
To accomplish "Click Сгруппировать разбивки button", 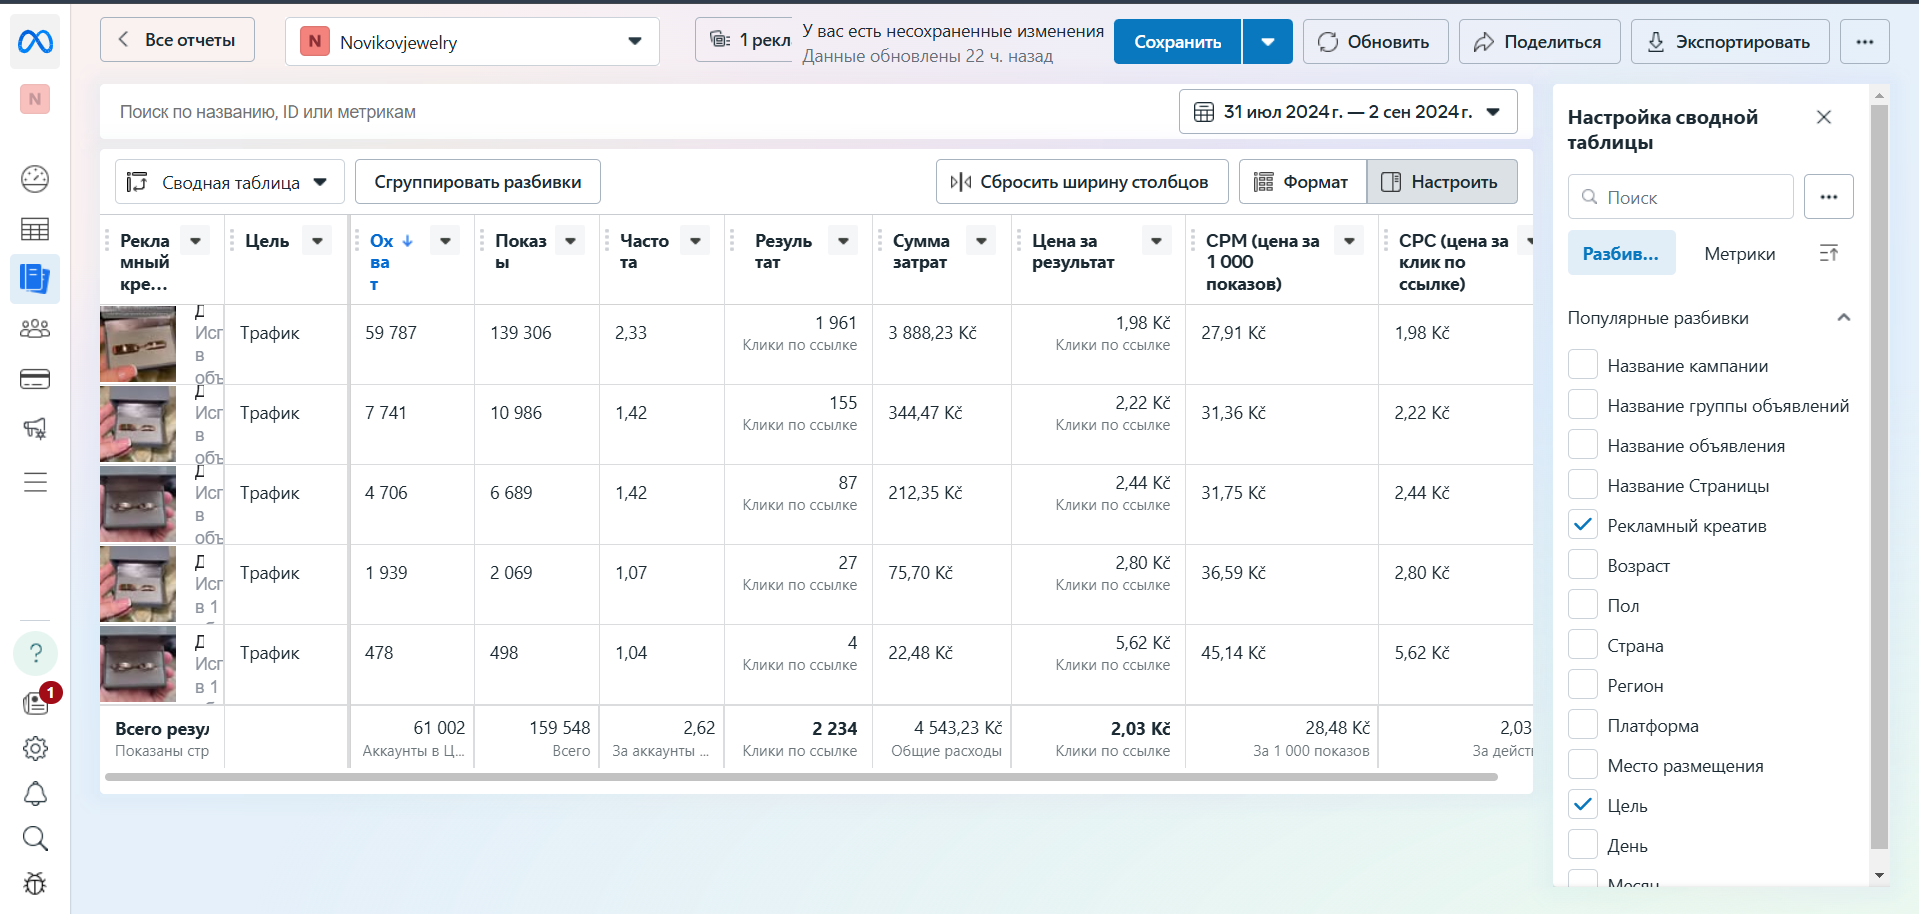I will (x=477, y=182).
